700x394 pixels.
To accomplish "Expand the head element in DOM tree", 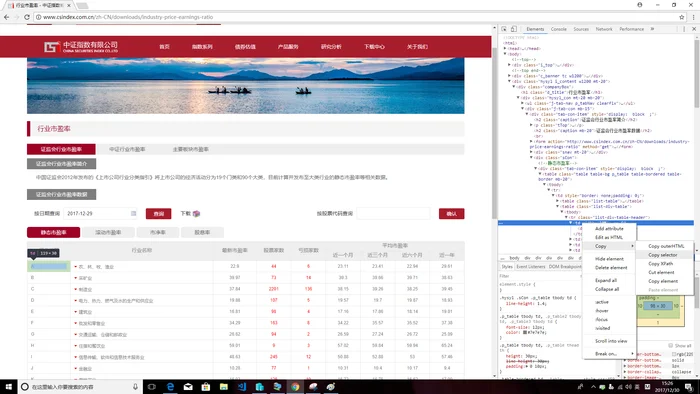I will pos(505,48).
